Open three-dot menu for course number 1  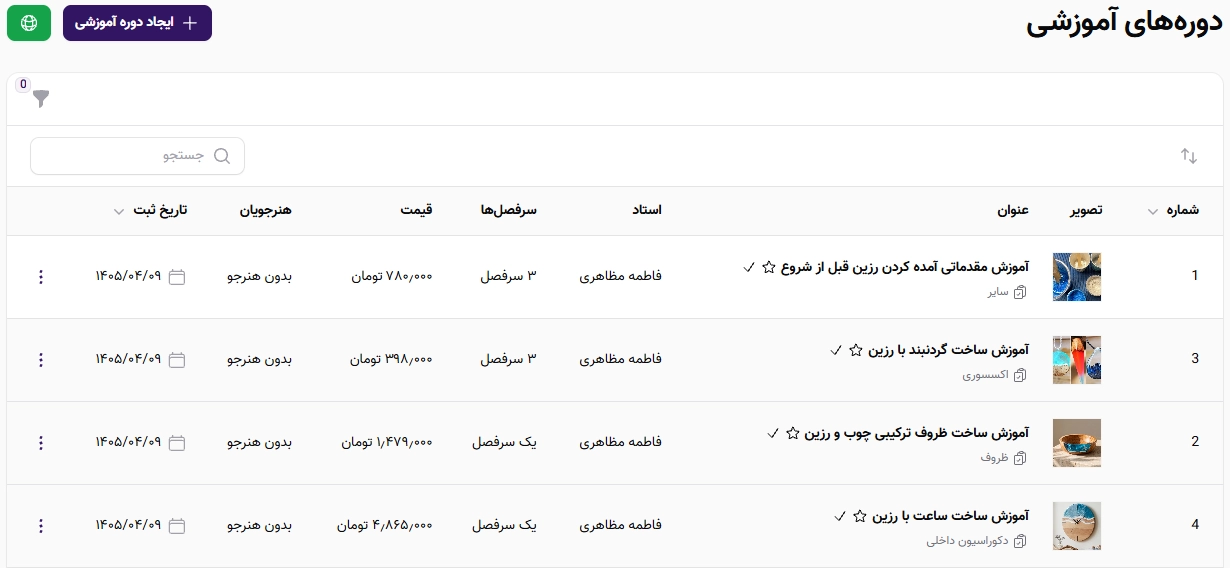pos(41,277)
